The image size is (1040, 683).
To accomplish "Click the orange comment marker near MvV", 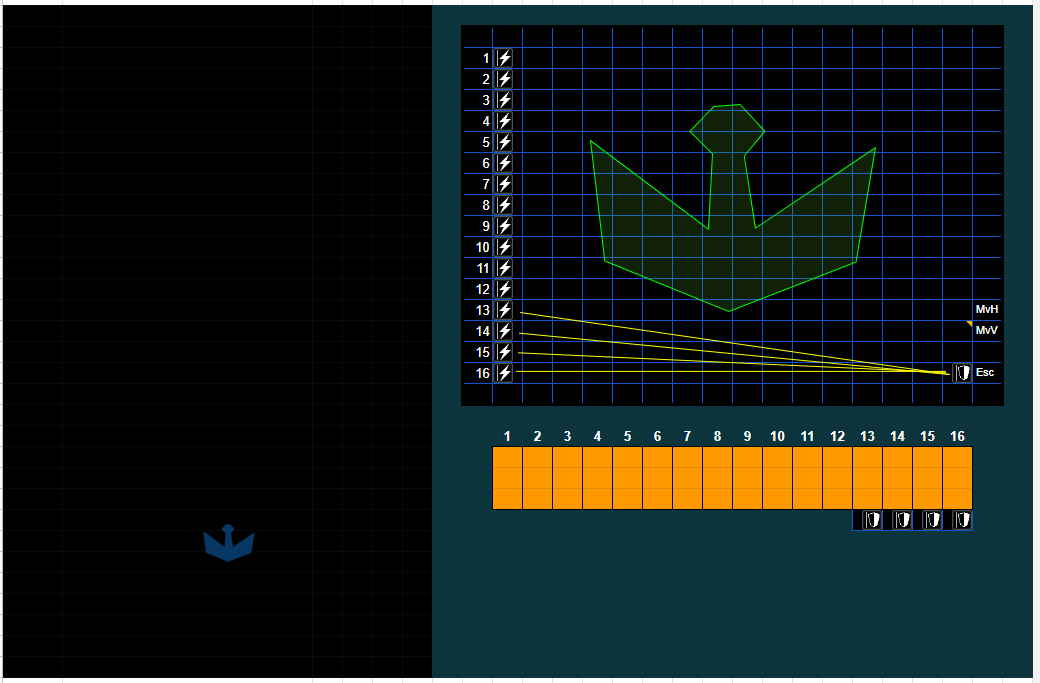I will (970, 324).
